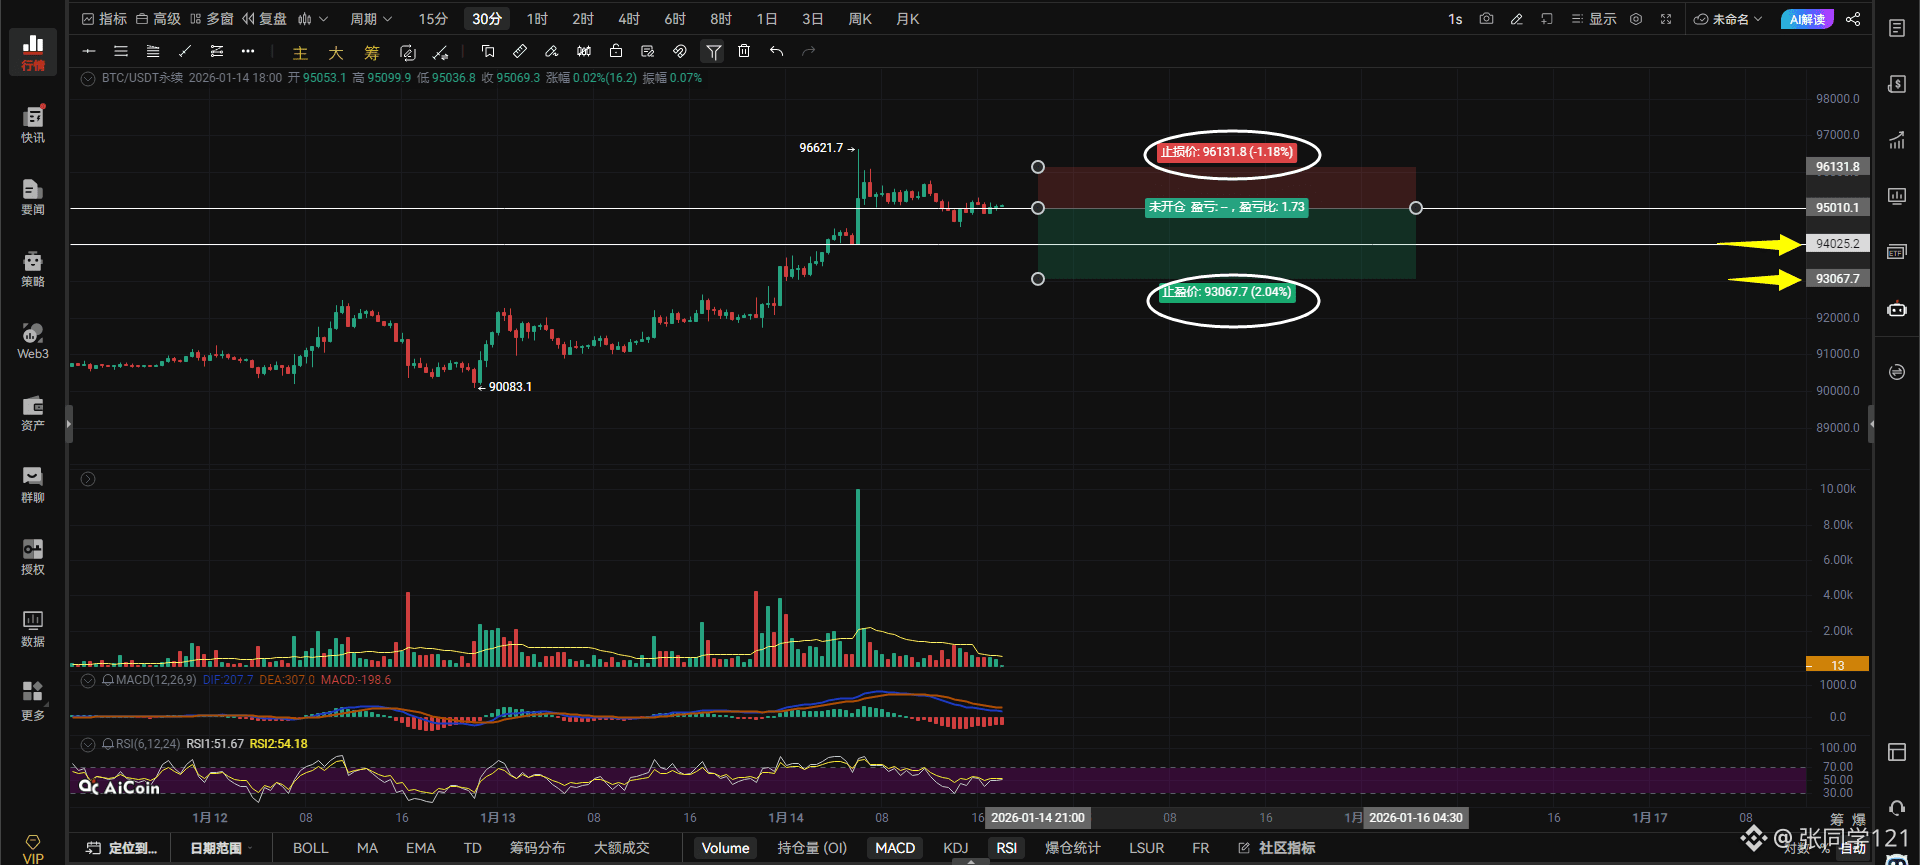Open the 多窗 multi-window layout
The width and height of the screenshot is (1920, 865).
pos(211,19)
